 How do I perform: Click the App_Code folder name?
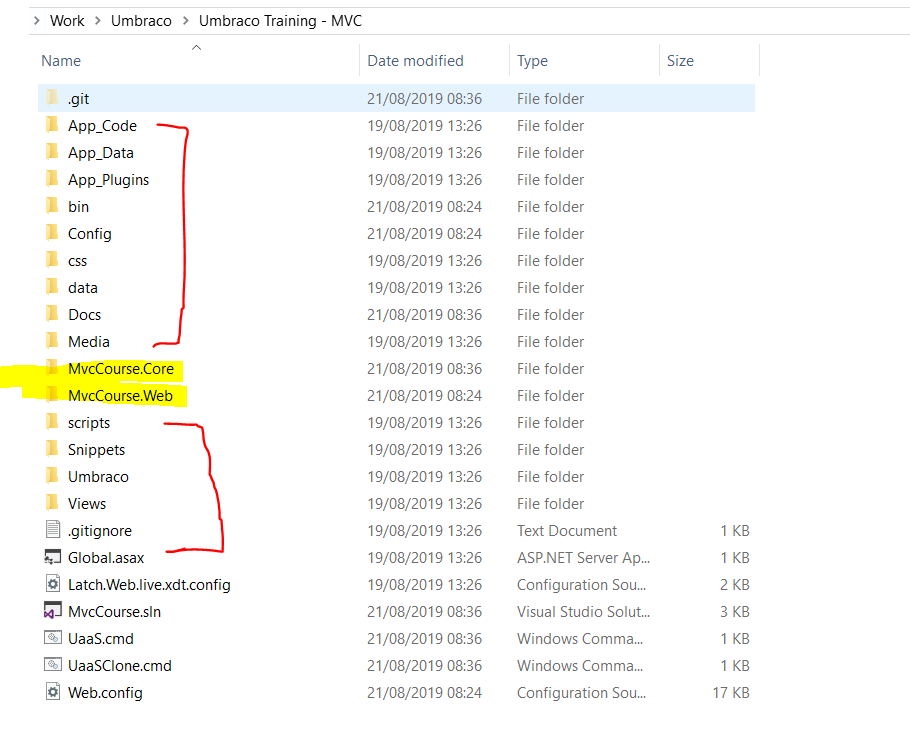click(102, 126)
